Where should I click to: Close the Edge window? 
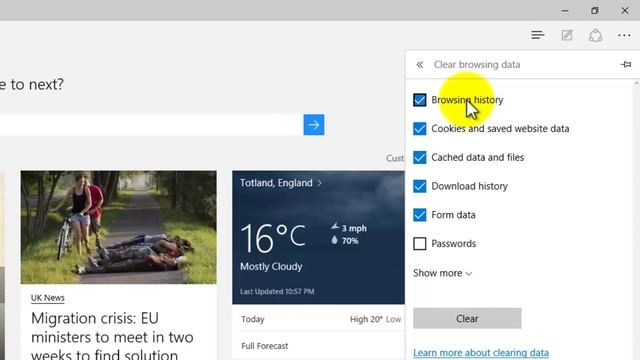[625, 11]
